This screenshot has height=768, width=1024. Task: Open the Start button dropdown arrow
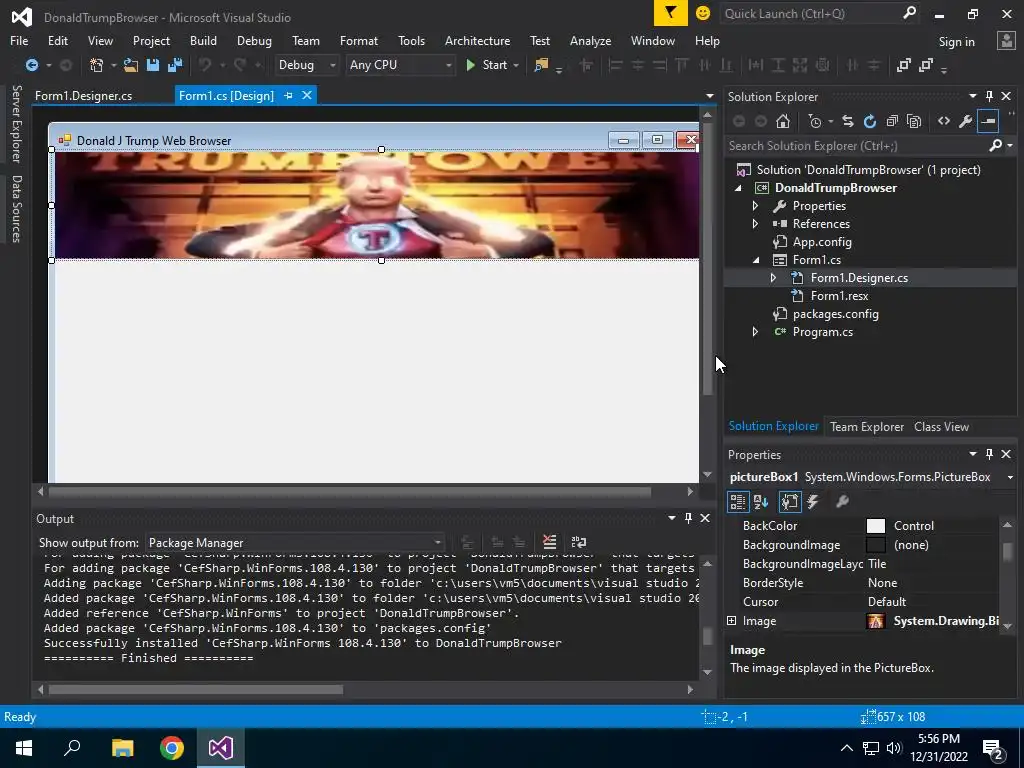[516, 65]
